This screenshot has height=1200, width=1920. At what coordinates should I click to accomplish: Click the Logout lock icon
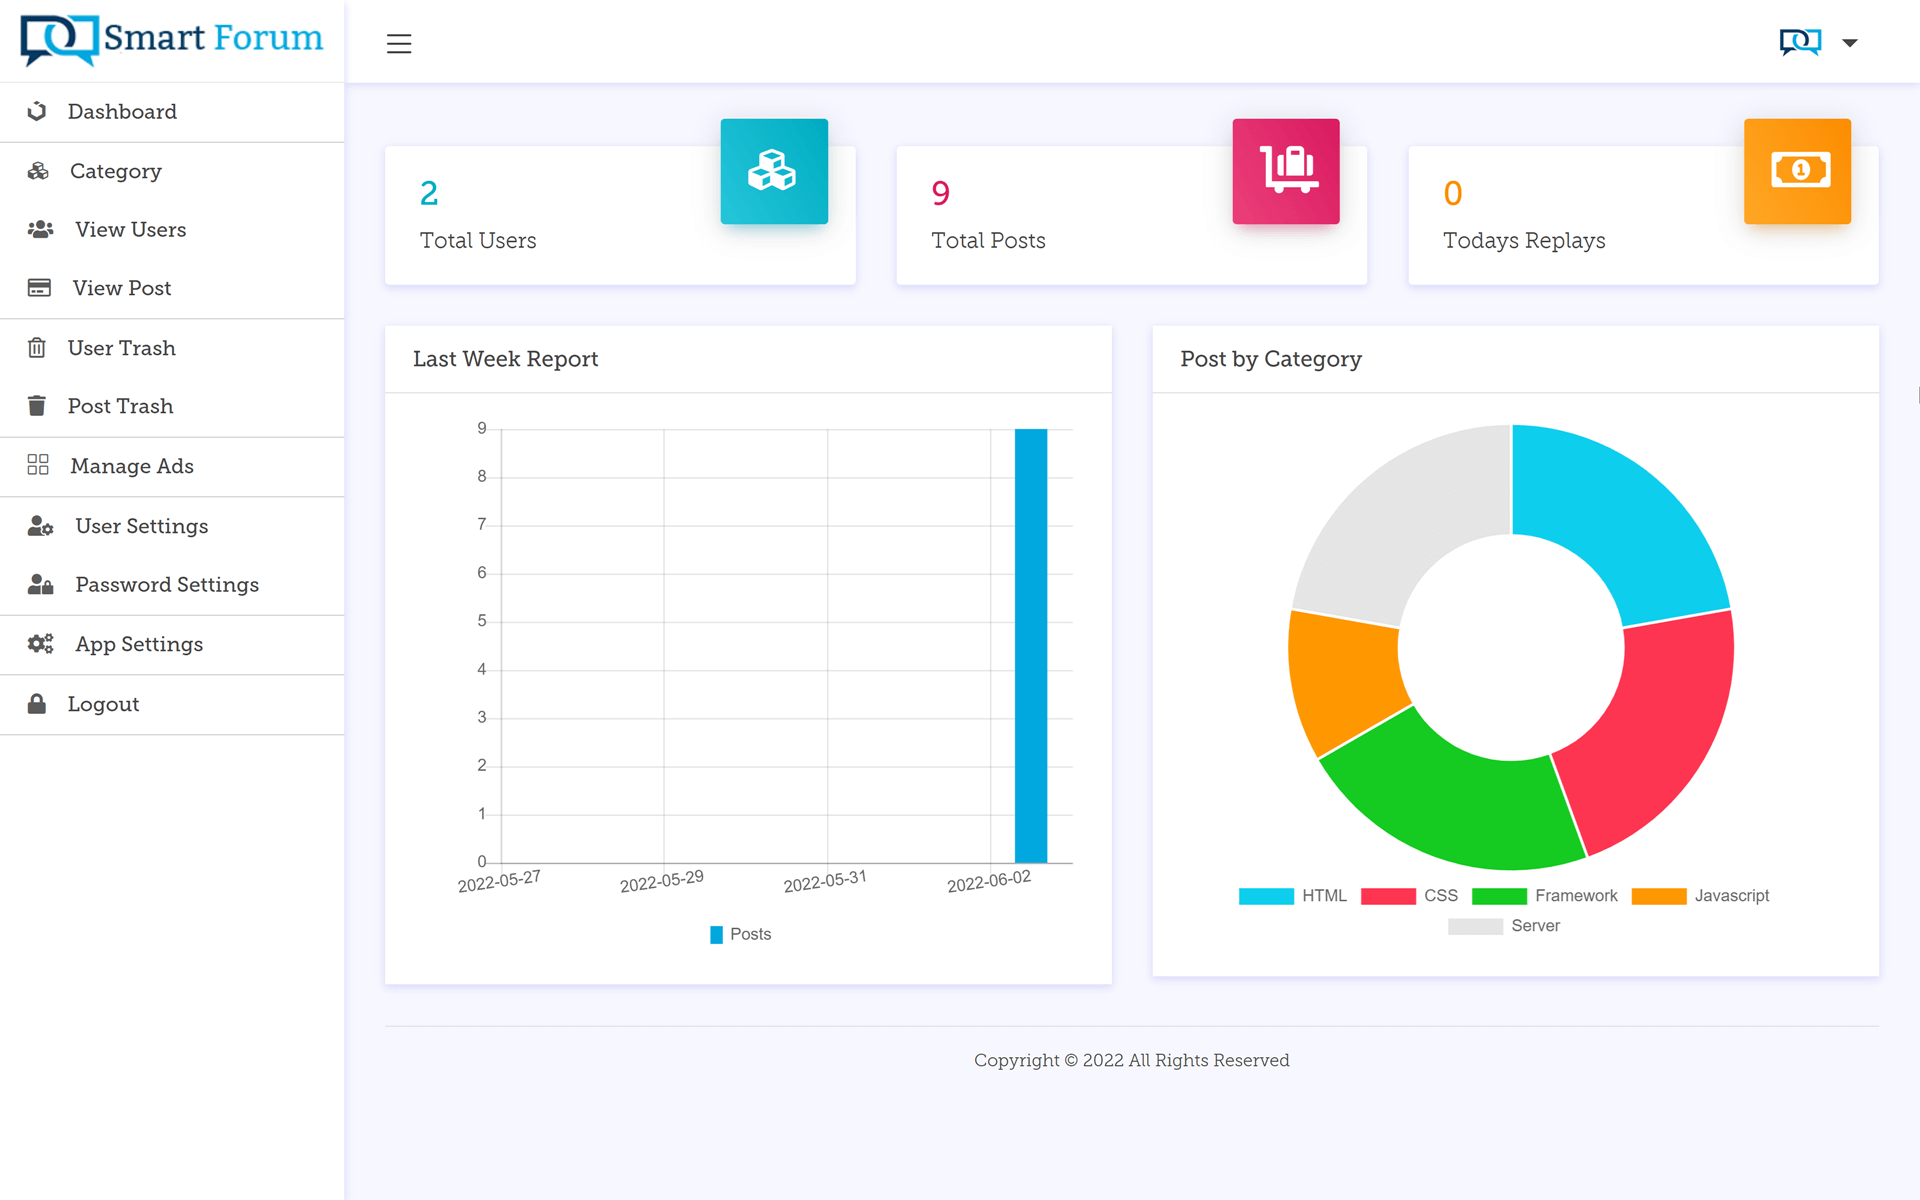37,704
